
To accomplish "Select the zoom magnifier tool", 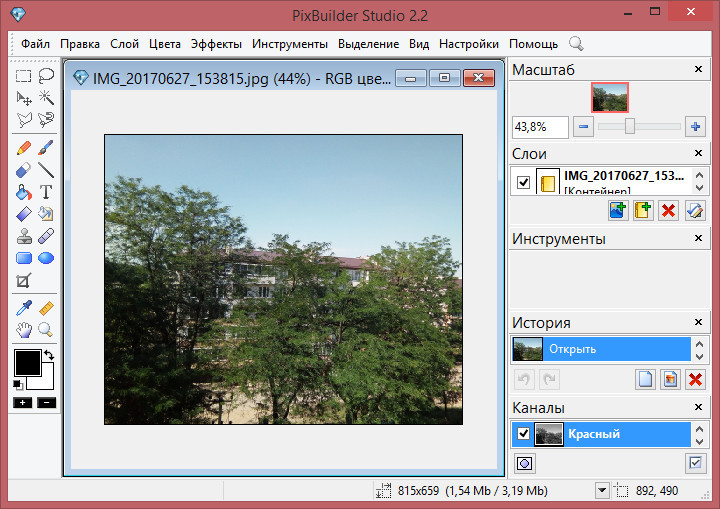I will 46,330.
